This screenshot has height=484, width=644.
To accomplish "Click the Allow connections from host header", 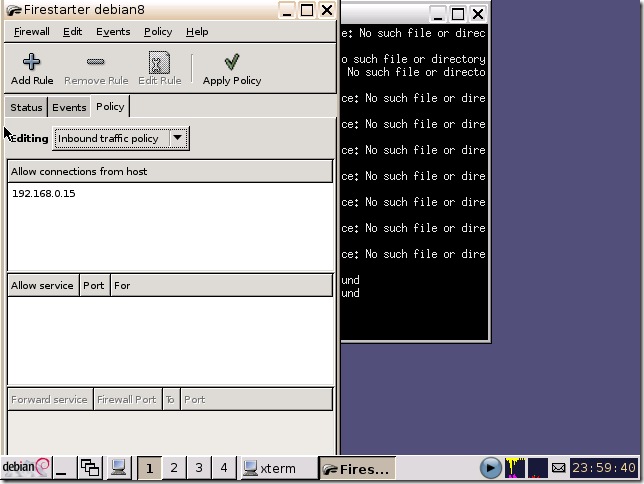I will pyautogui.click(x=170, y=171).
